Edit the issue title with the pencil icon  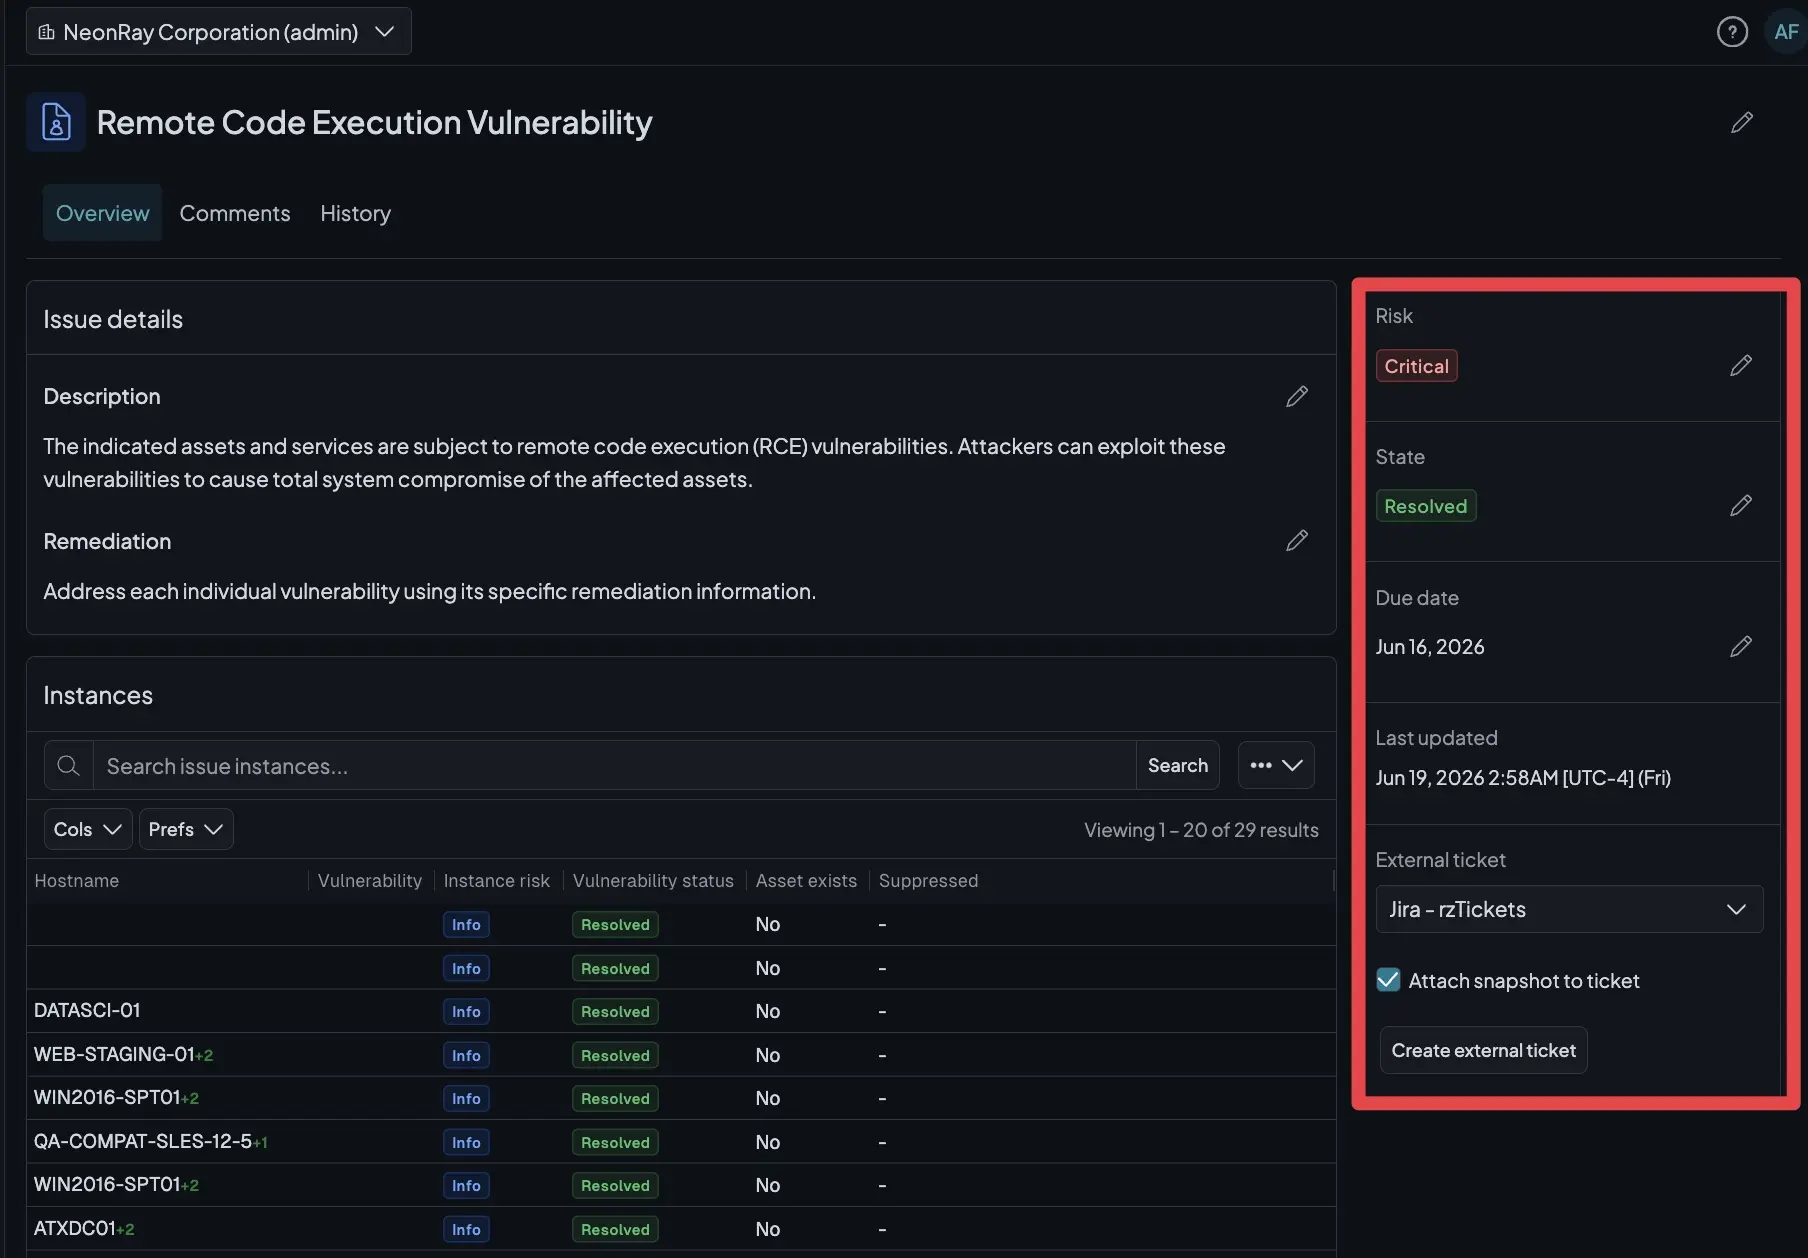point(1742,122)
